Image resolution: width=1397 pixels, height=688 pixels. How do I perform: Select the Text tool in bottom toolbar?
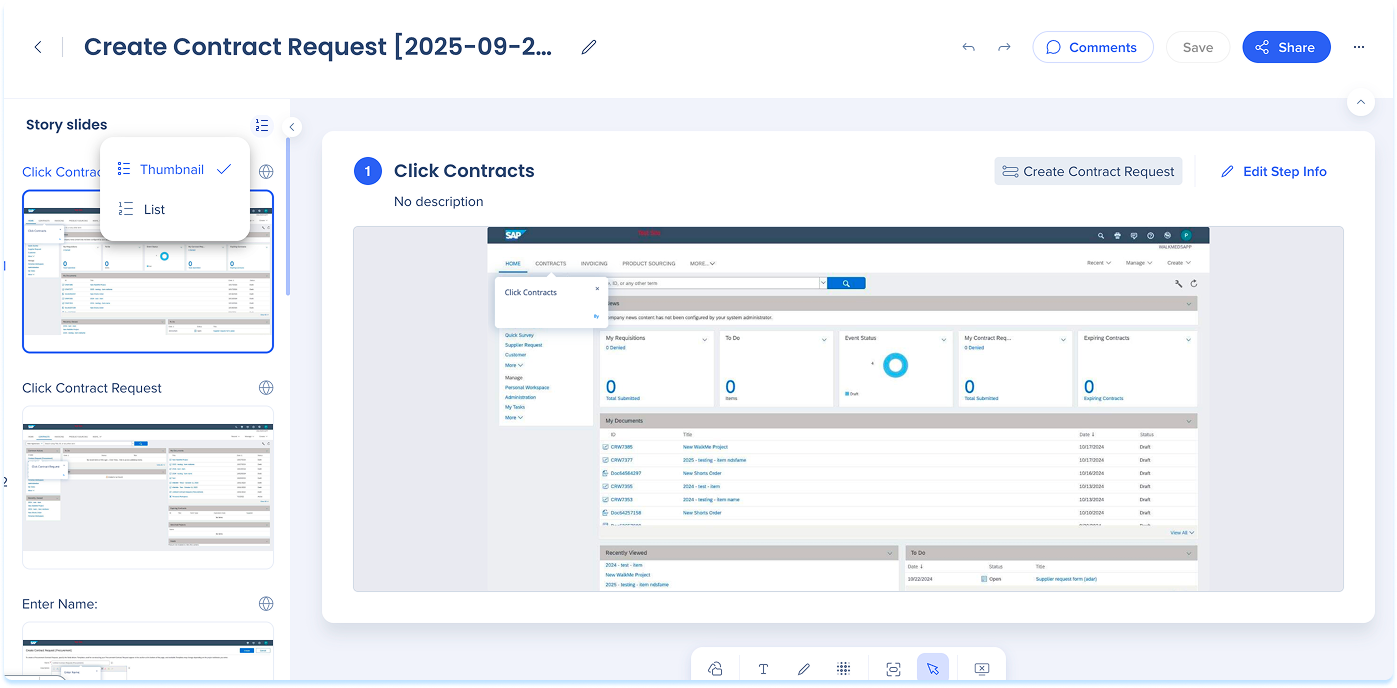763,669
